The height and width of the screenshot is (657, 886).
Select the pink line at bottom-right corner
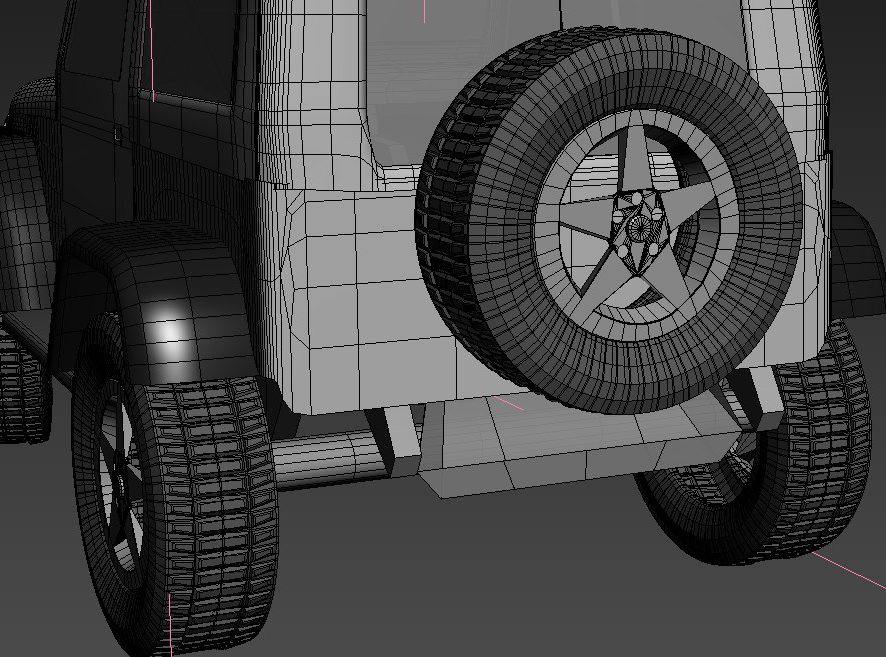[x=848, y=568]
